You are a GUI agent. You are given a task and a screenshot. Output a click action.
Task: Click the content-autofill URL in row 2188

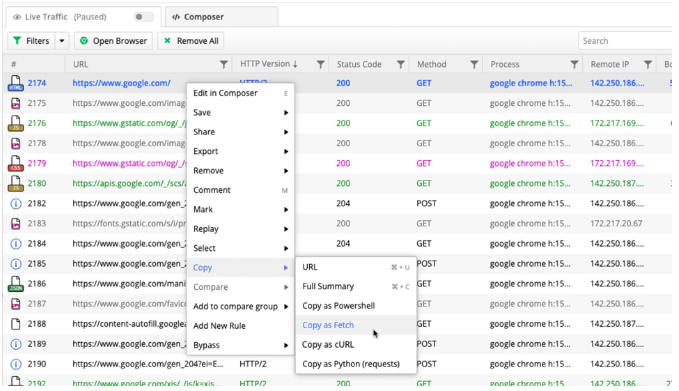(129, 324)
